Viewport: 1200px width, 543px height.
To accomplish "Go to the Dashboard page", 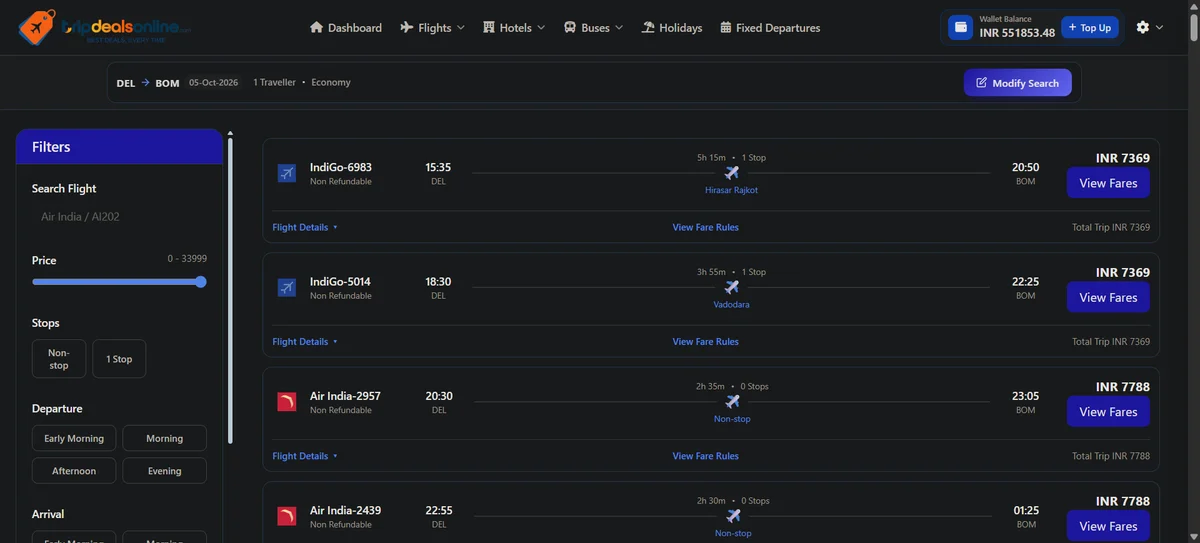I will point(346,28).
